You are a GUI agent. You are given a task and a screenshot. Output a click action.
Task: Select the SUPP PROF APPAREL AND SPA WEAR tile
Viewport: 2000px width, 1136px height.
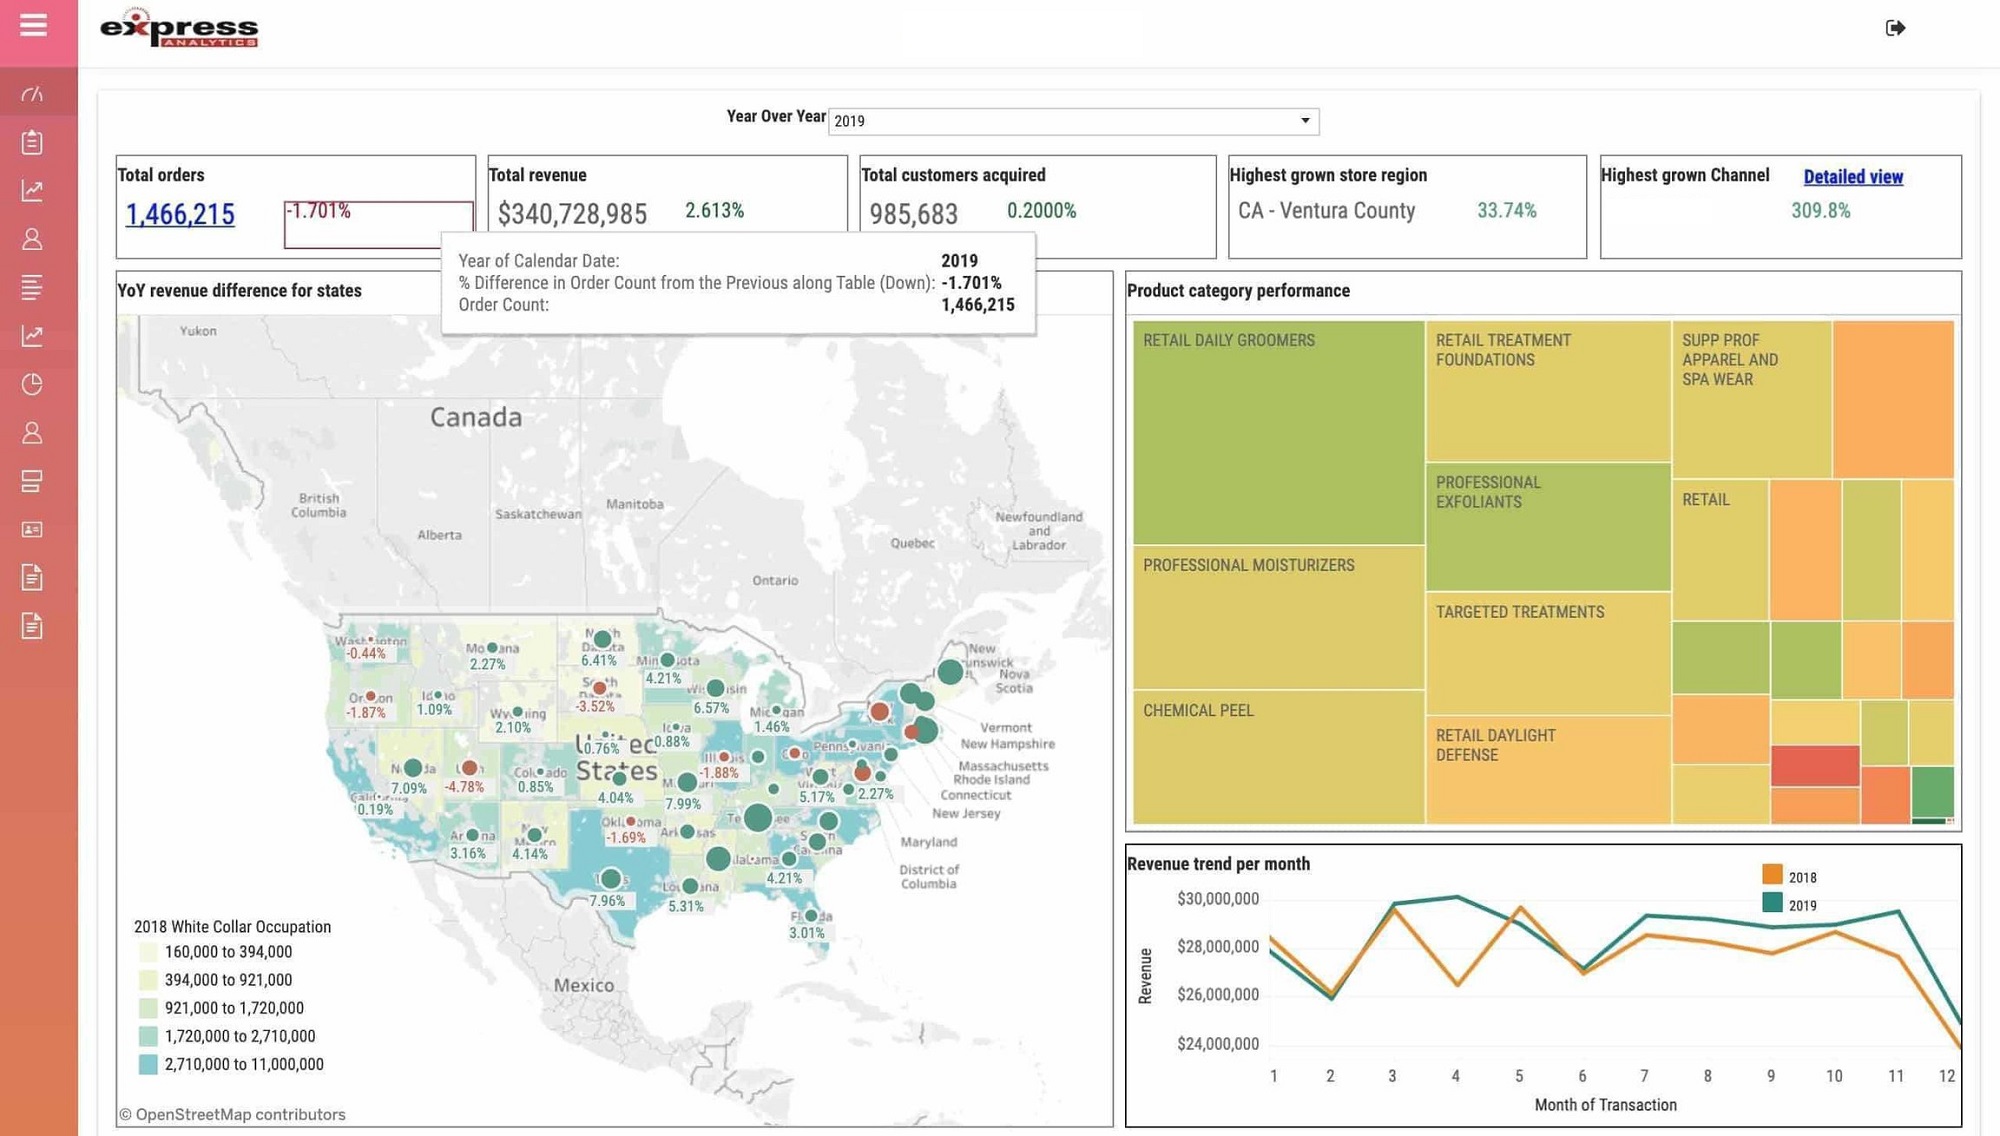point(1751,399)
